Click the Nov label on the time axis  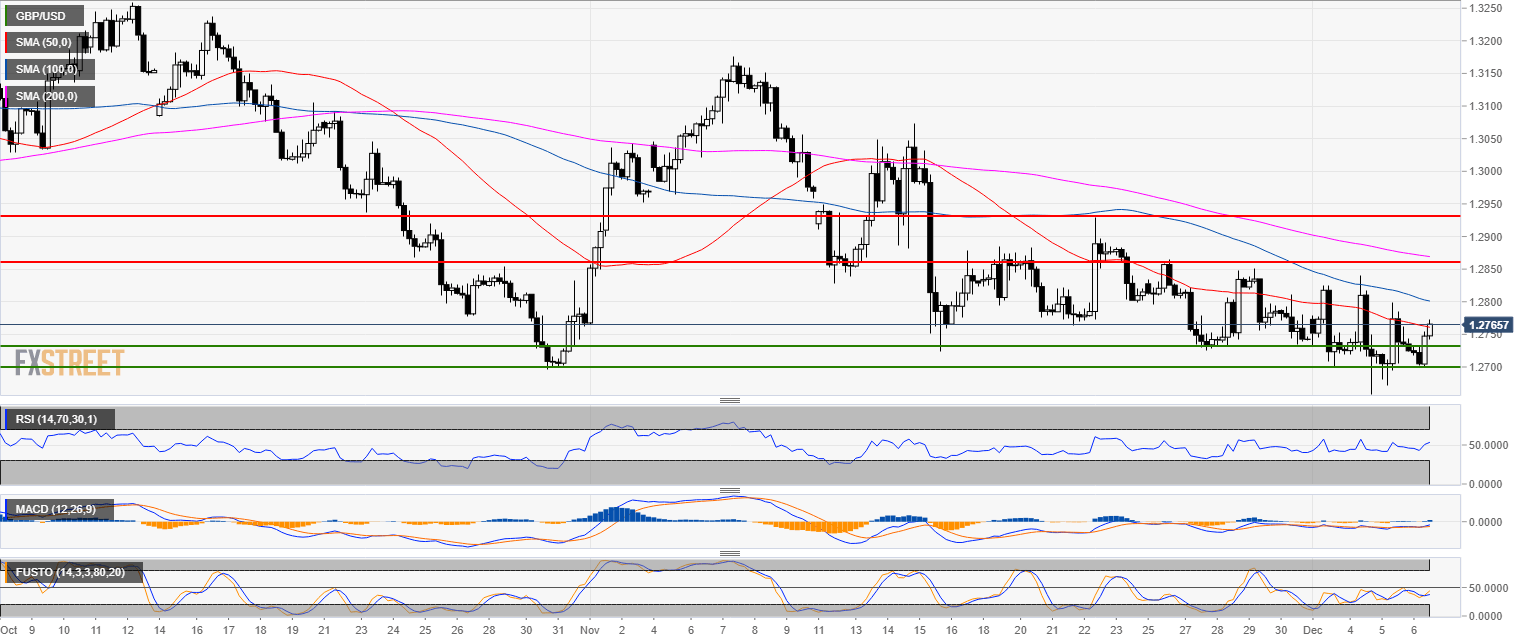point(590,632)
